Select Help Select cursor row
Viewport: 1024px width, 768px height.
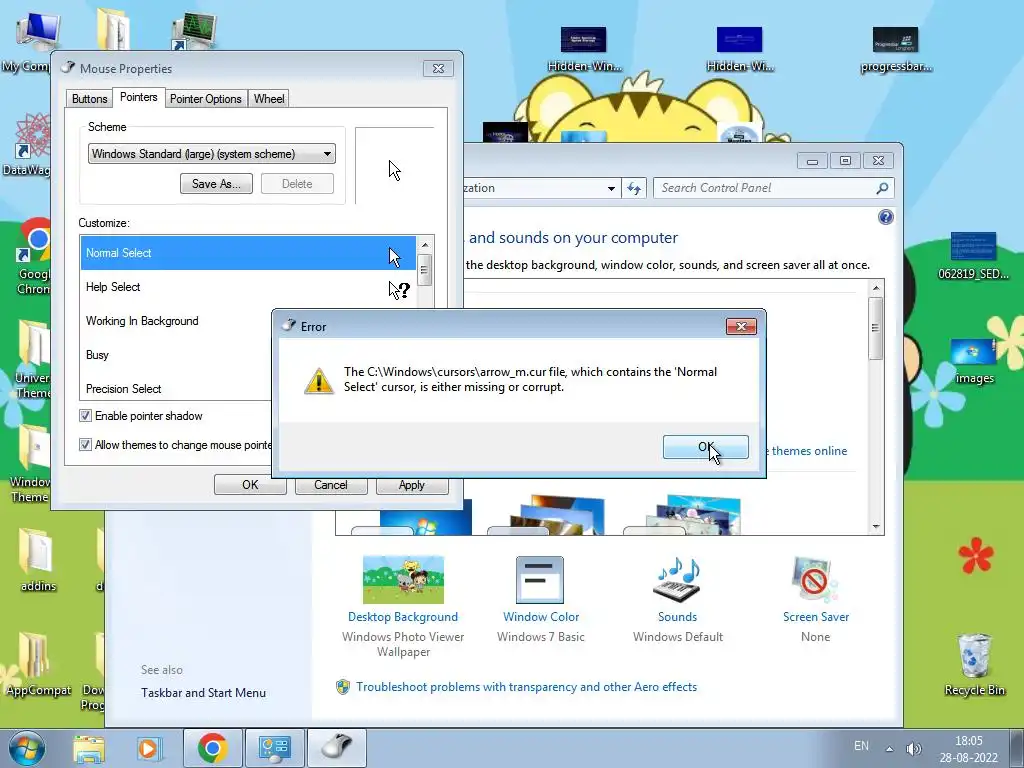click(x=248, y=287)
